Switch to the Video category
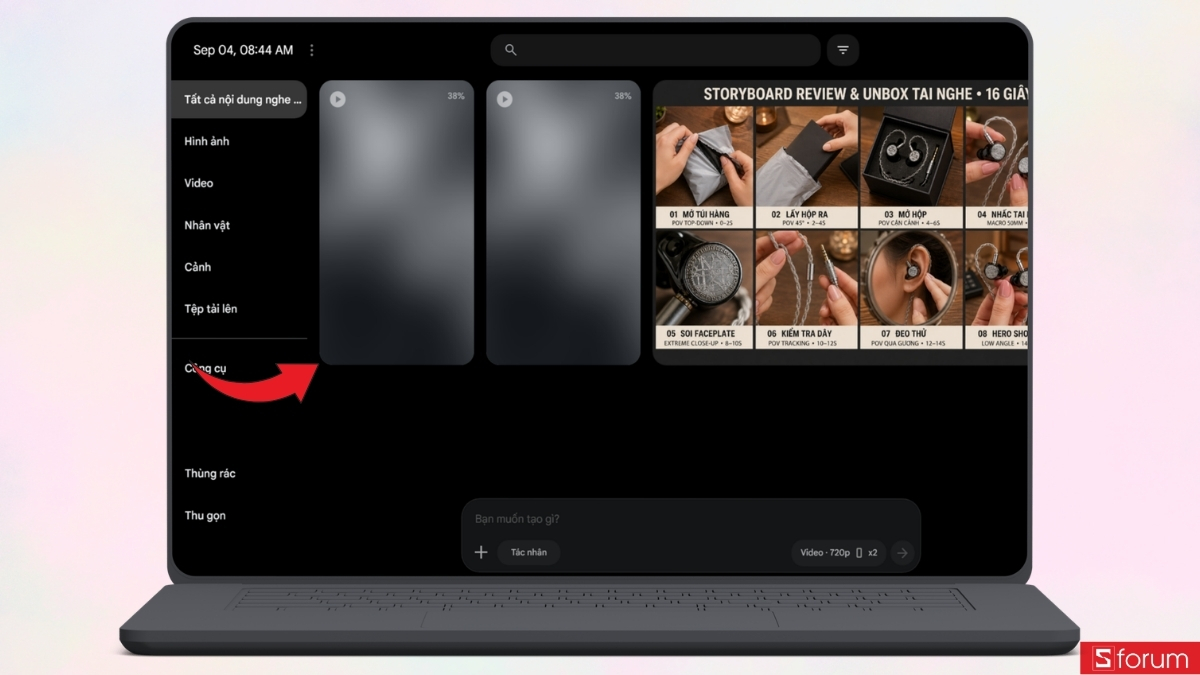This screenshot has width=1200, height=675. 199,183
